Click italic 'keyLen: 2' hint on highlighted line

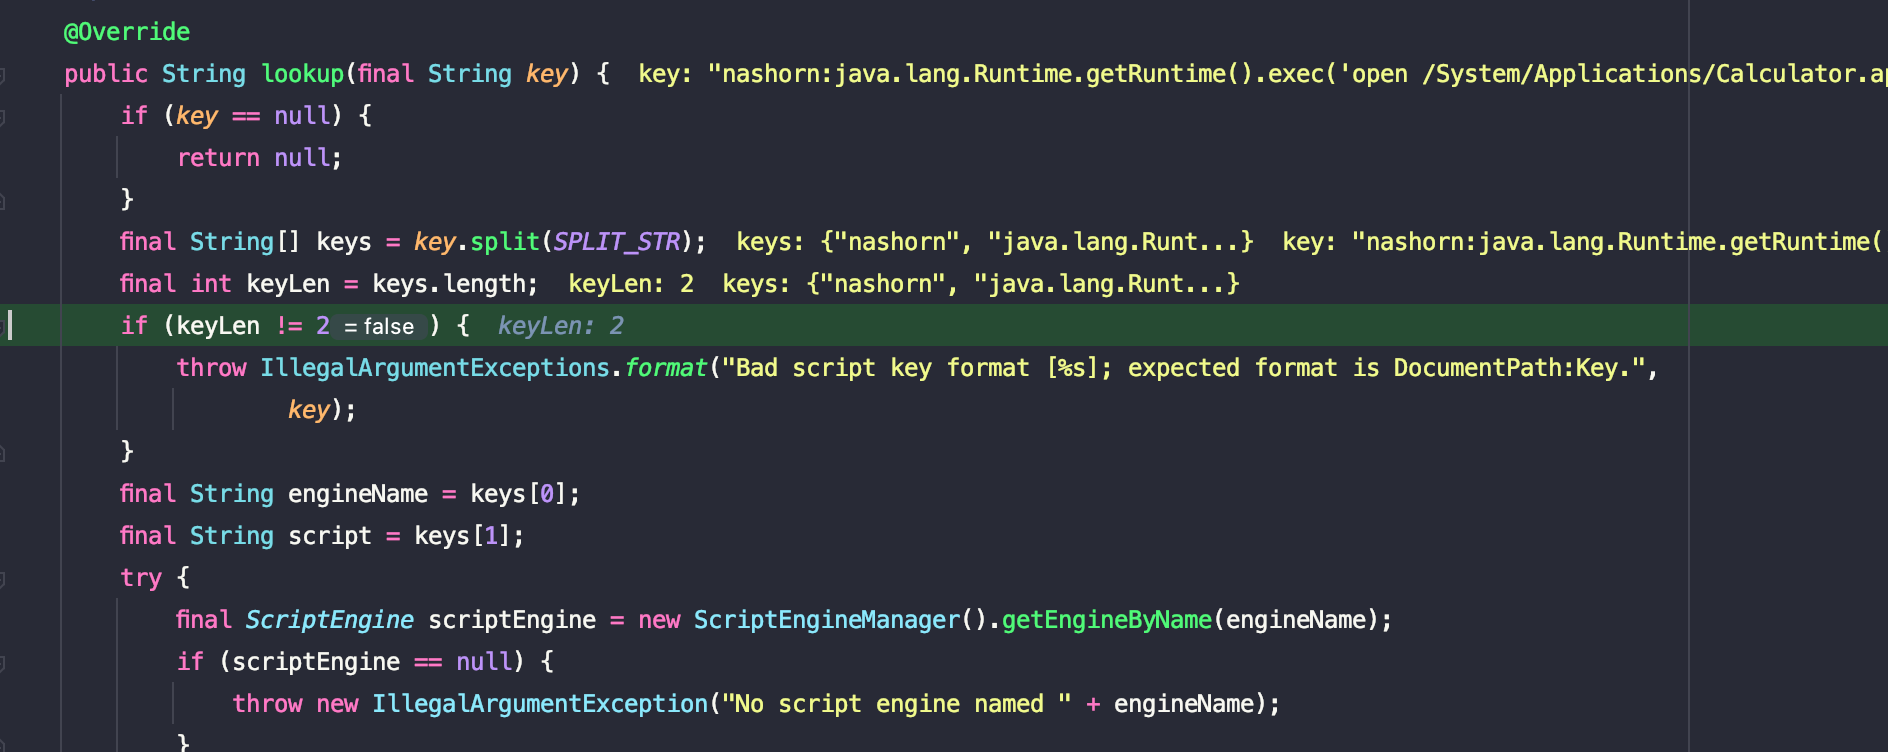(561, 326)
